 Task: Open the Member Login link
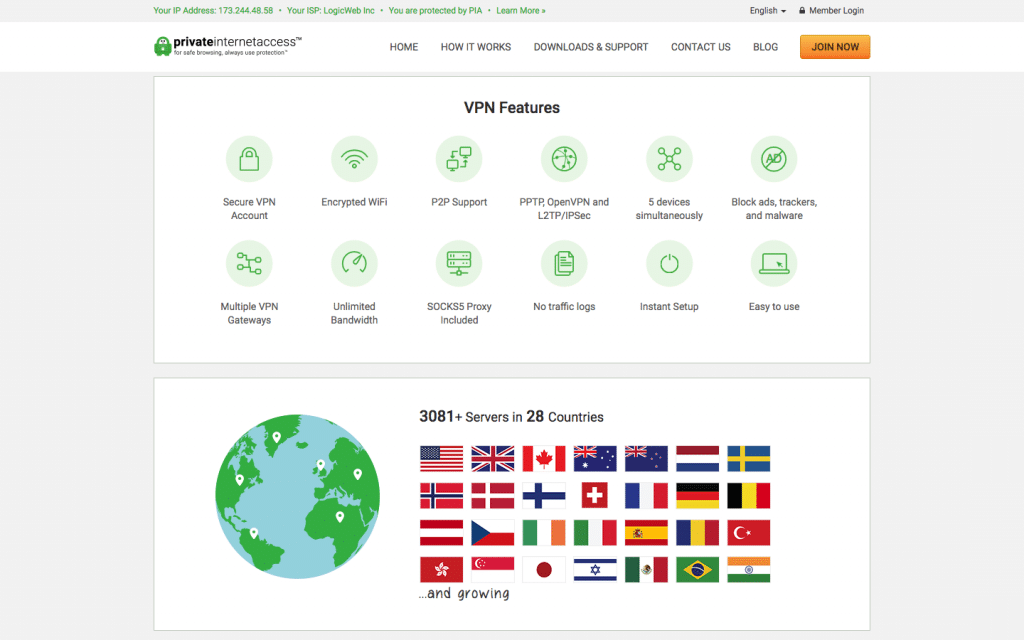tap(831, 10)
